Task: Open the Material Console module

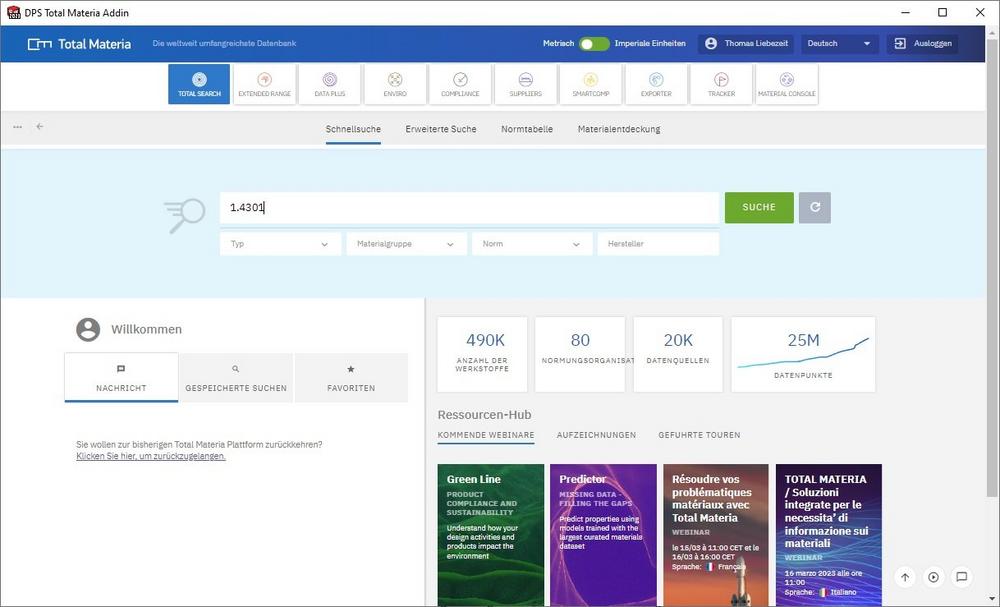Action: (x=786, y=84)
